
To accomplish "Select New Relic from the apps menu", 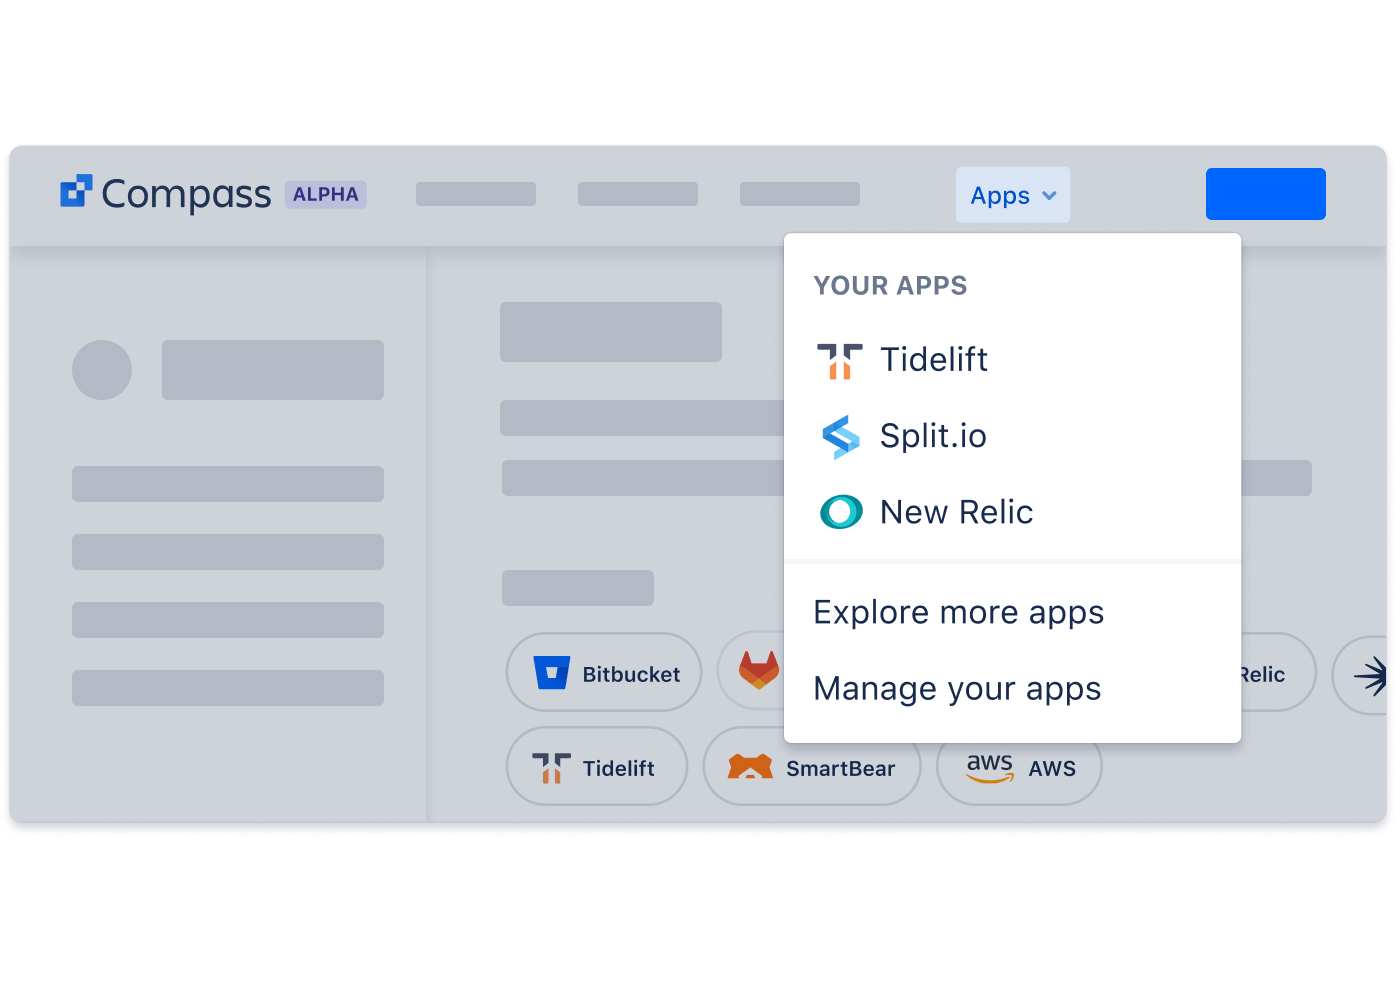I will coord(1012,512).
